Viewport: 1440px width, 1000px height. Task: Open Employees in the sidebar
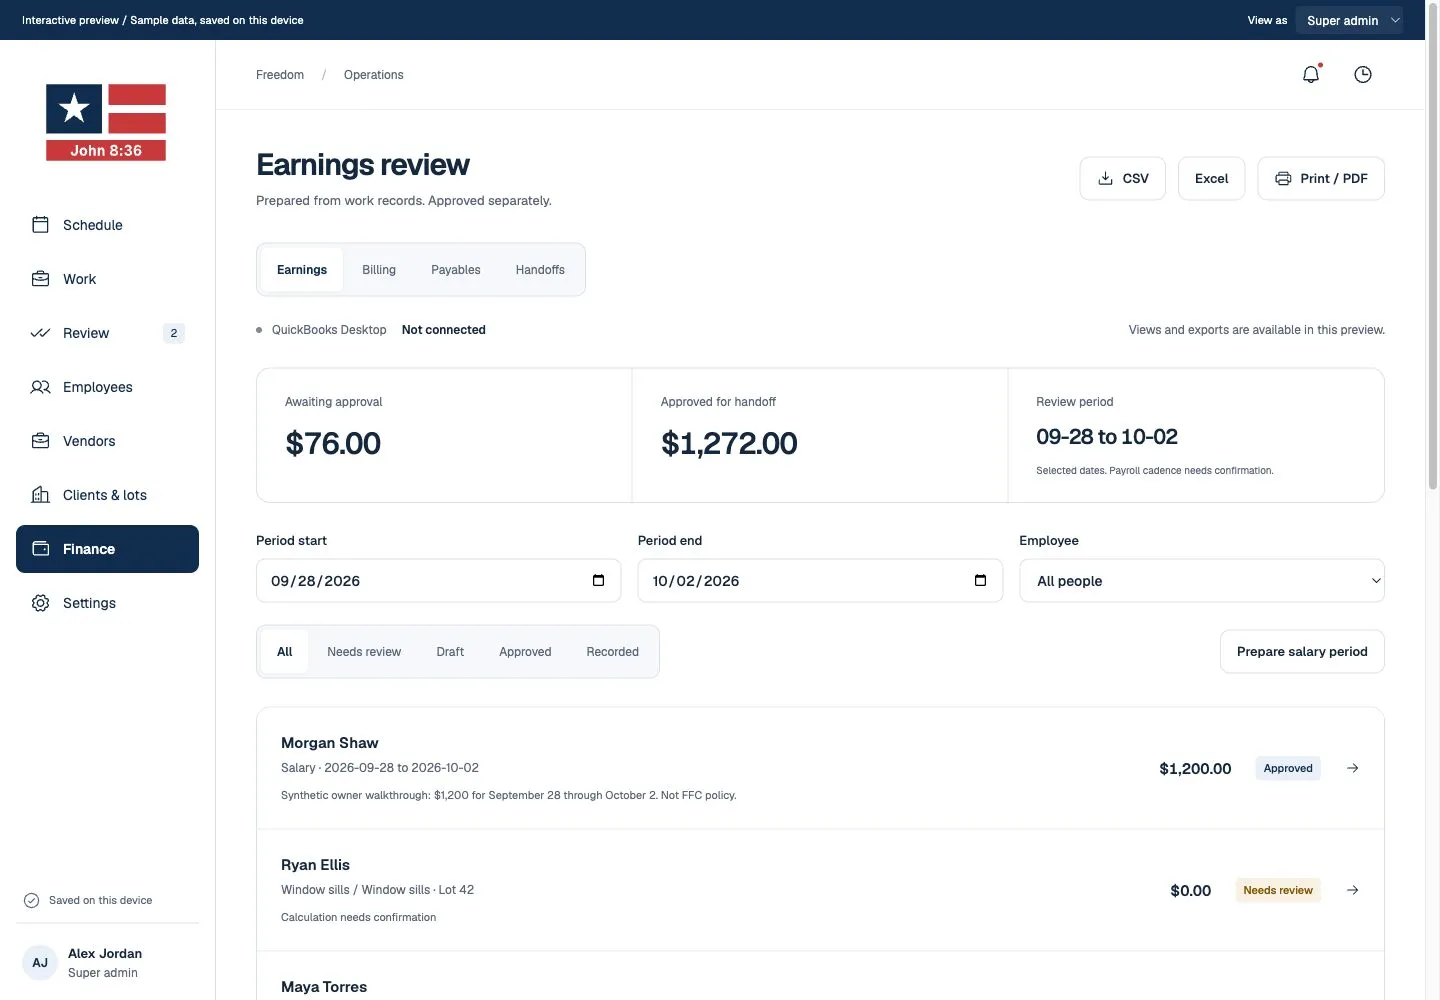coord(107,387)
